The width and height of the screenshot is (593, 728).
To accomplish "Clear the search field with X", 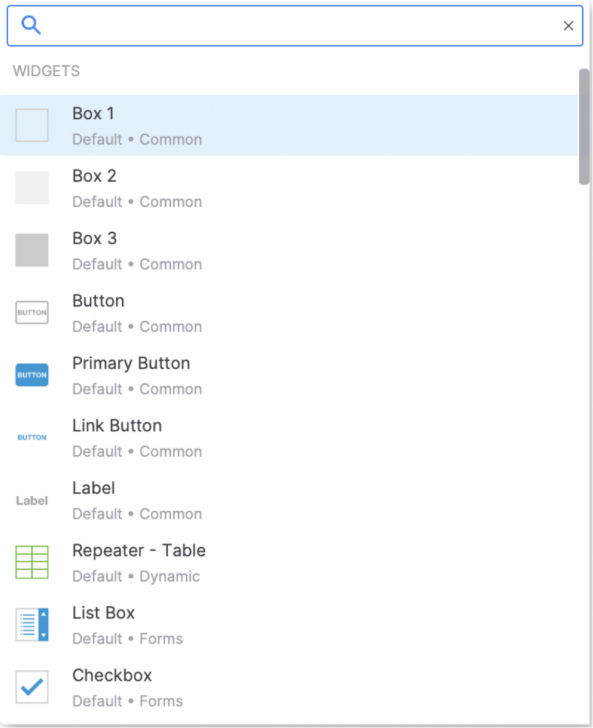I will [568, 26].
